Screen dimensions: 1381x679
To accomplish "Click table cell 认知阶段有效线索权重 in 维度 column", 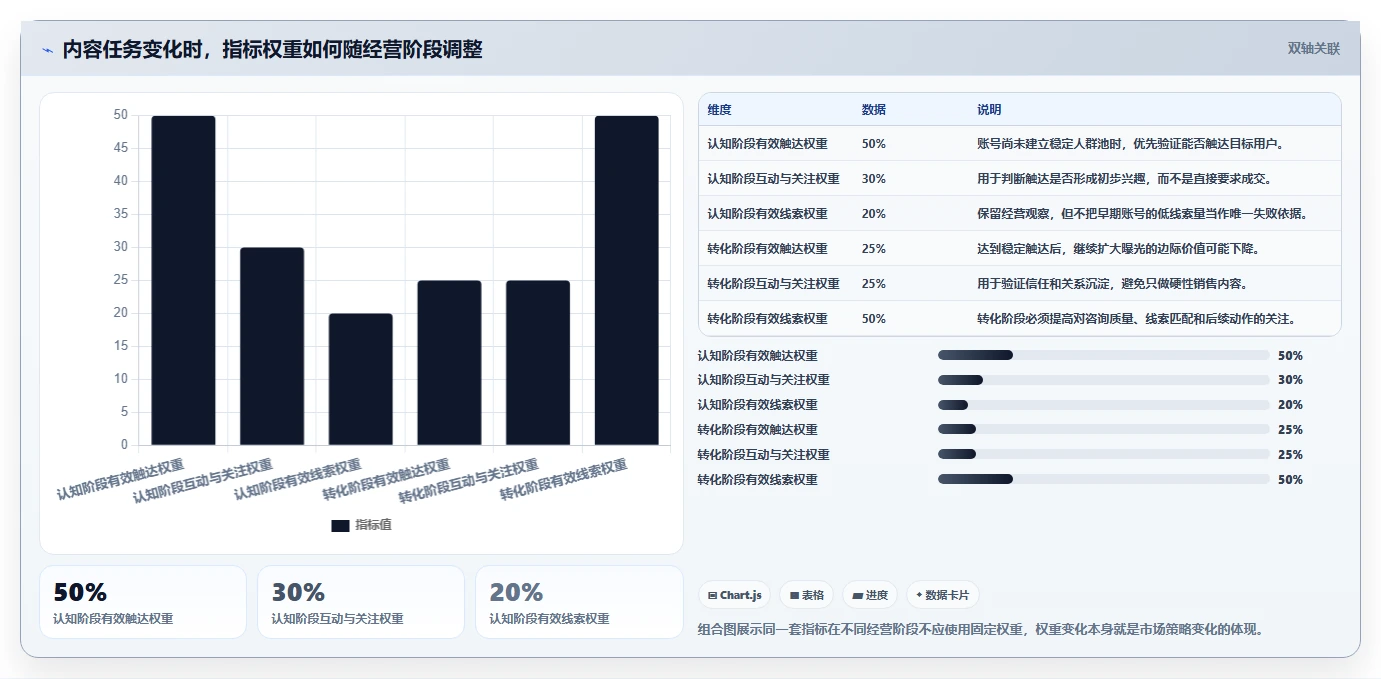I will point(767,214).
